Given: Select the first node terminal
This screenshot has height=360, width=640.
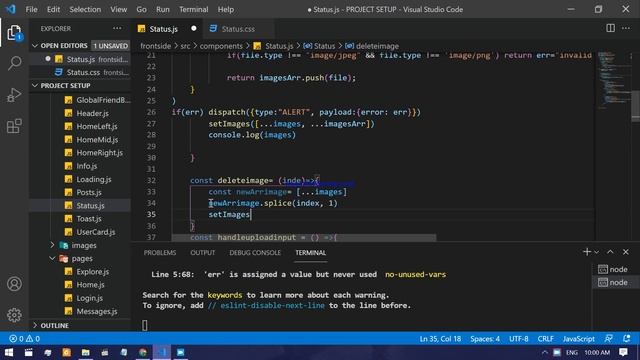Looking at the screenshot, I should point(612,269).
